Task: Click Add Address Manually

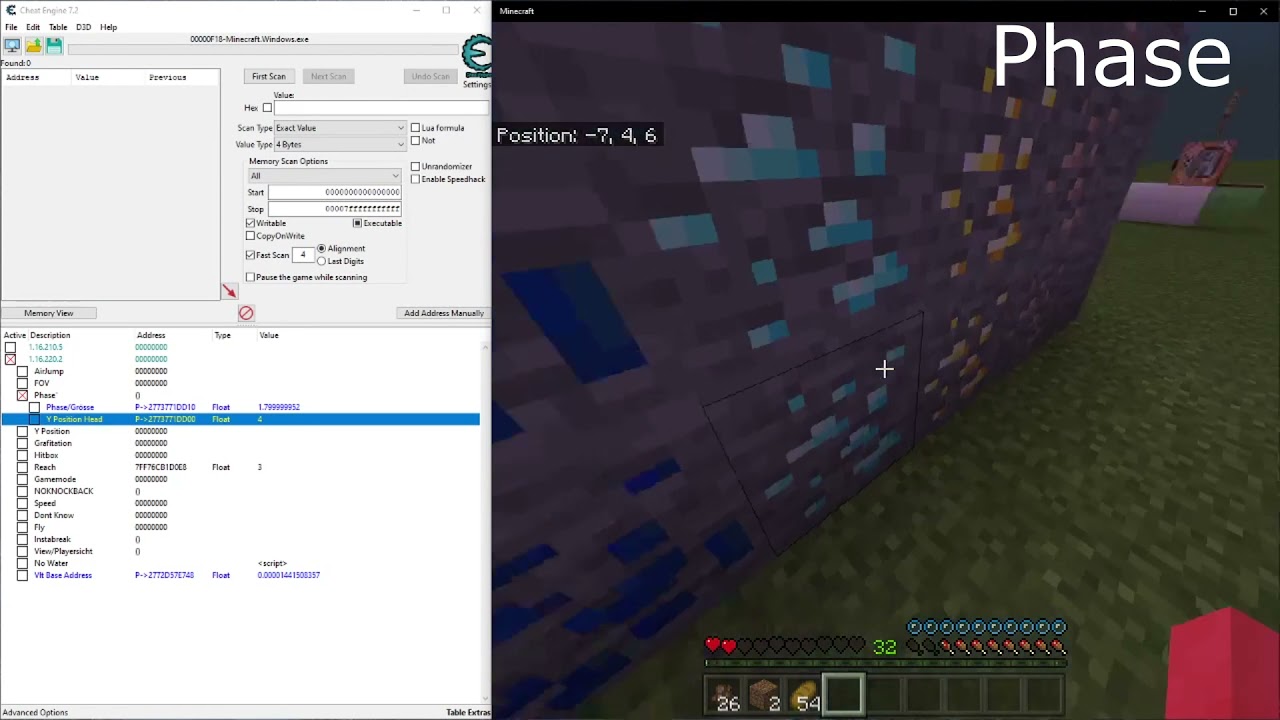Action: [444, 313]
